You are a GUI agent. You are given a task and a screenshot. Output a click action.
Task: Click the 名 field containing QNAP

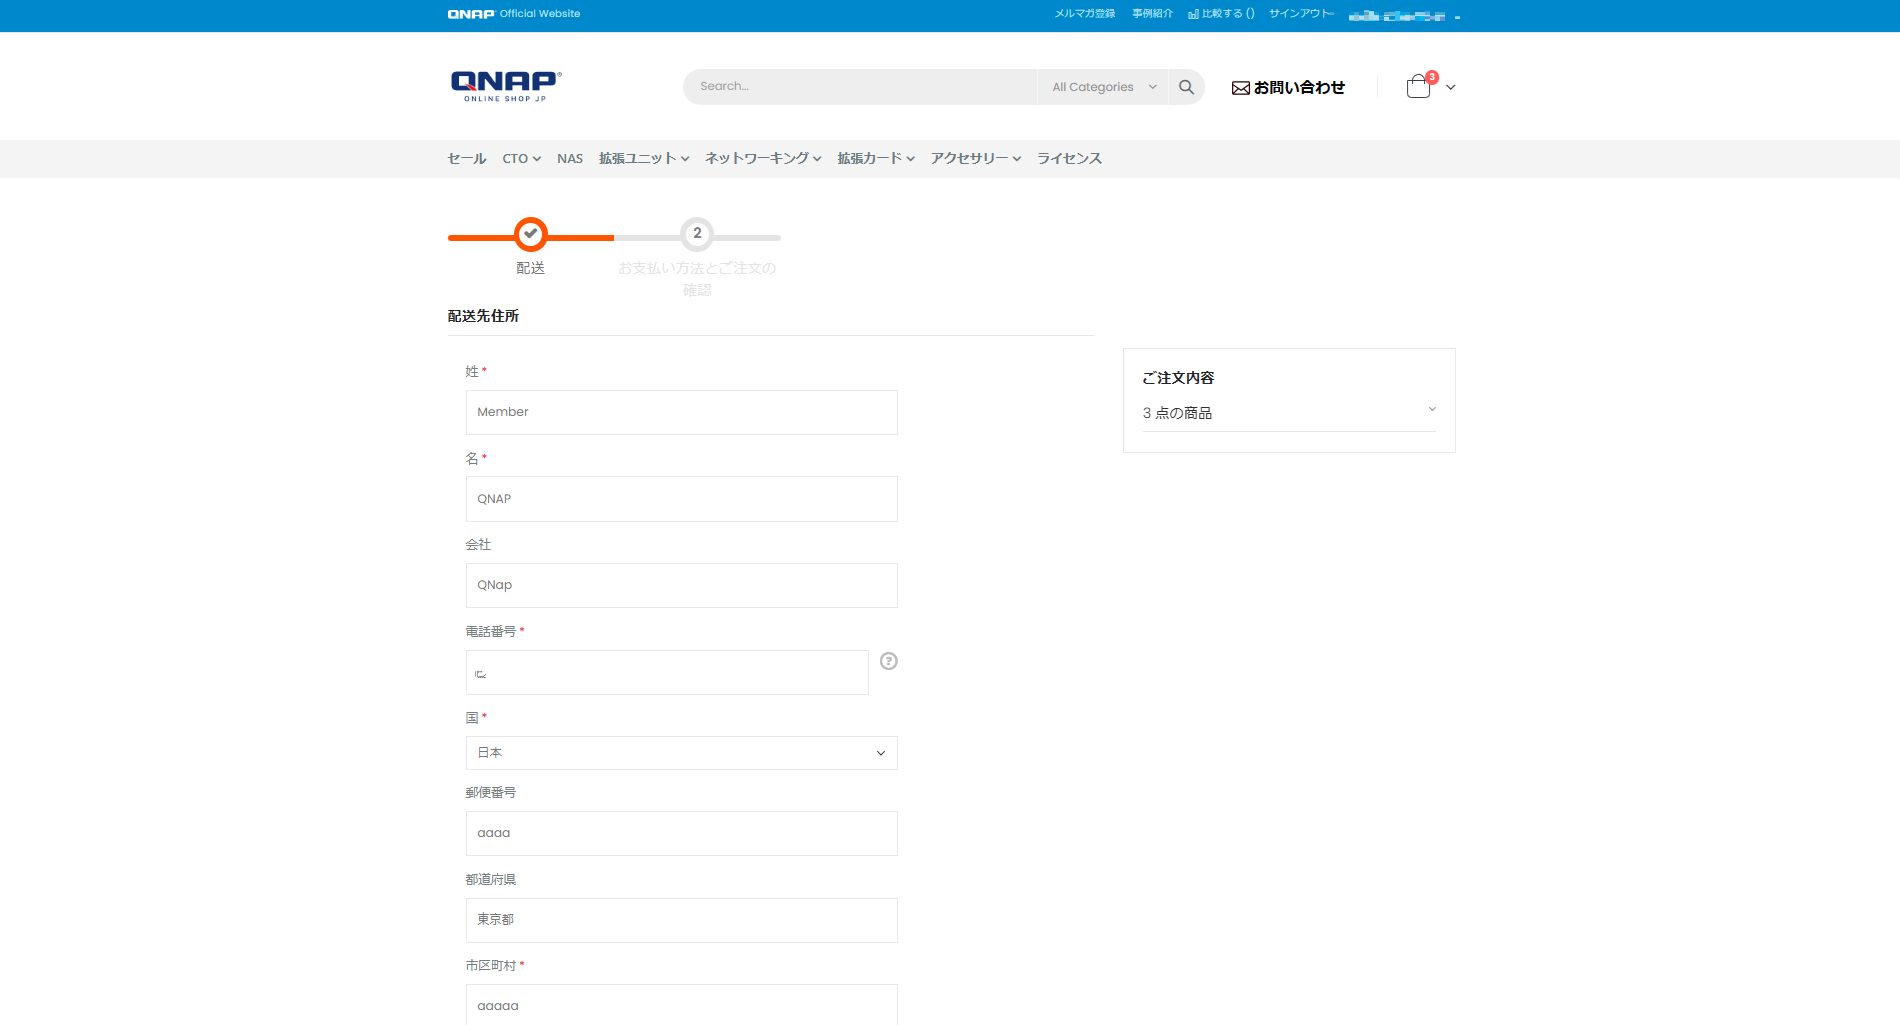682,499
